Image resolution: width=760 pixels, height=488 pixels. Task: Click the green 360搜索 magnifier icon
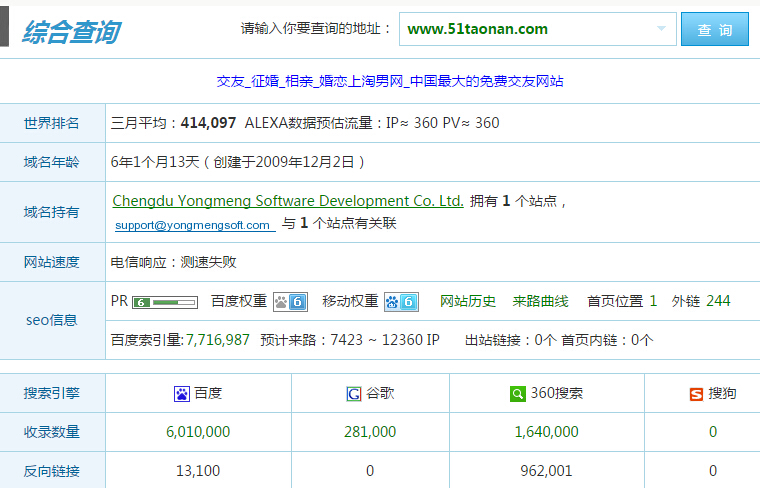point(518,394)
